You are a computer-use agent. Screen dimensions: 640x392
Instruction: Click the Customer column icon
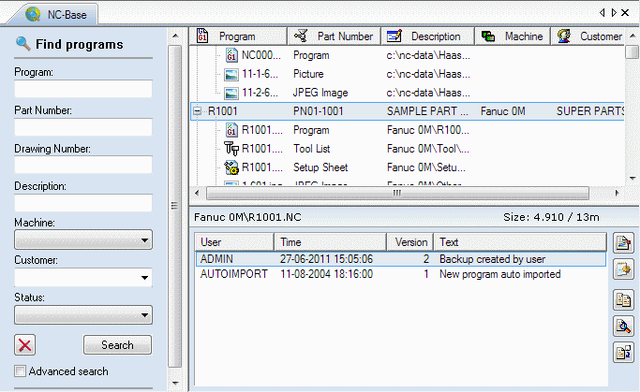(564, 36)
